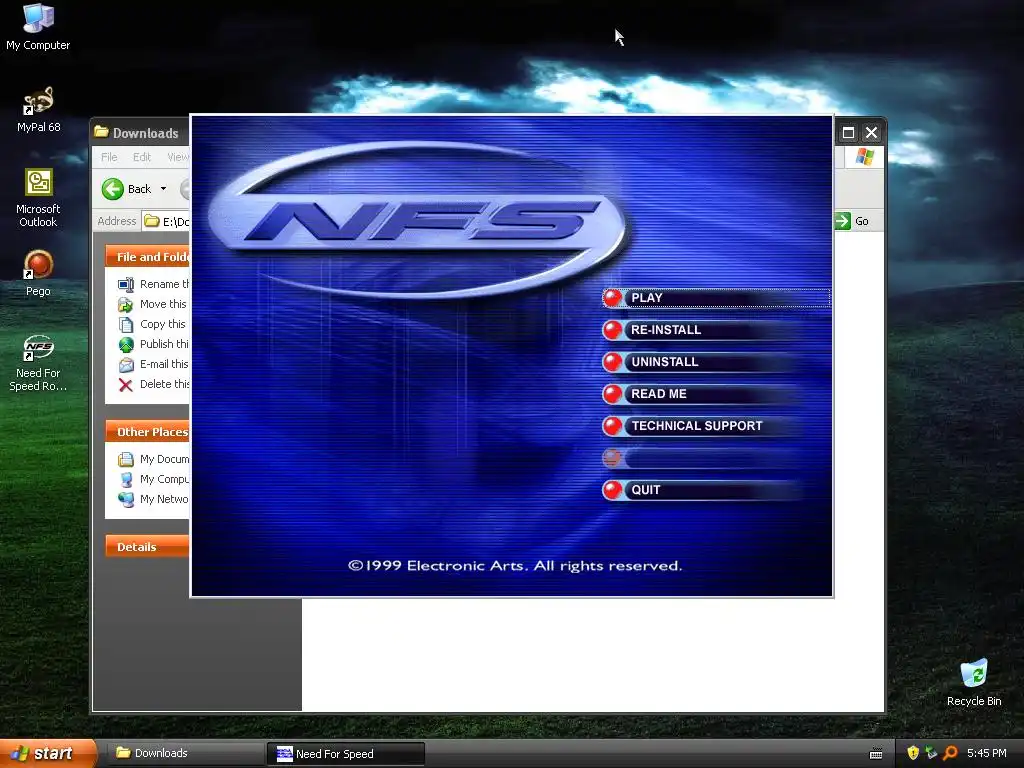This screenshot has height=768, width=1024.
Task: Open the READ ME entry
Action: pyautogui.click(x=702, y=394)
